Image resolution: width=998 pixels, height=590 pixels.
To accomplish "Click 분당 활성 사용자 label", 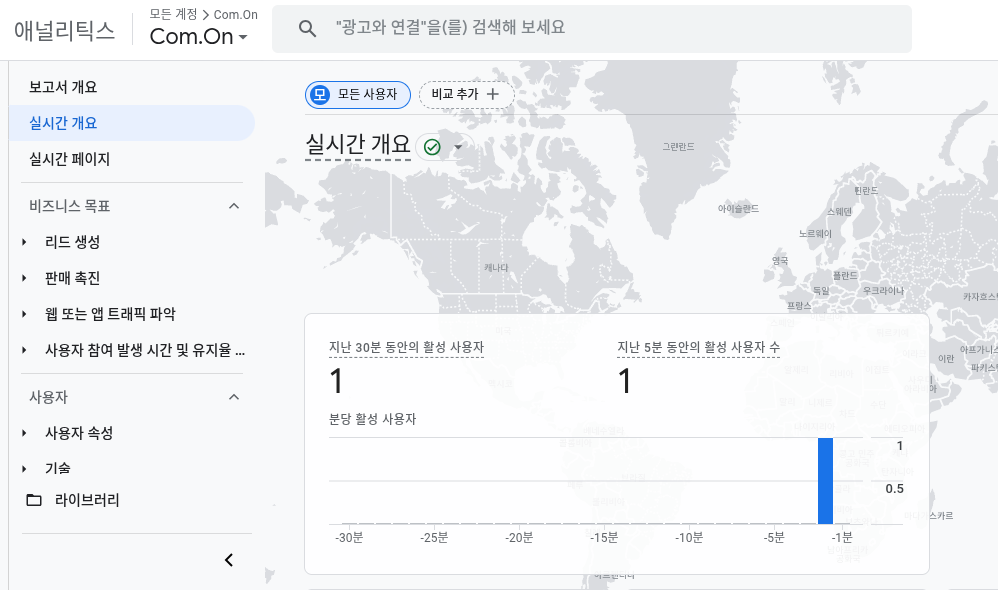I will point(372,419).
